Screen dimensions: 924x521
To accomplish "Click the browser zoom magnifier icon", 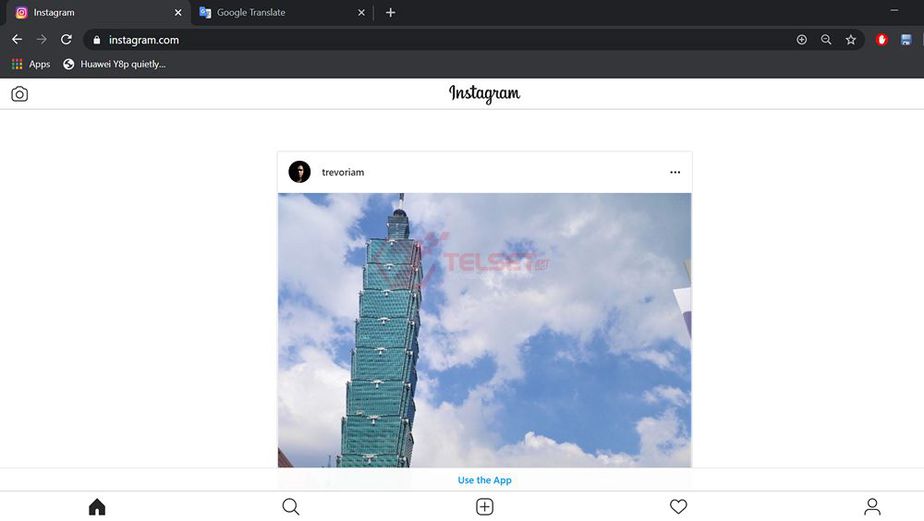I will 826,40.
